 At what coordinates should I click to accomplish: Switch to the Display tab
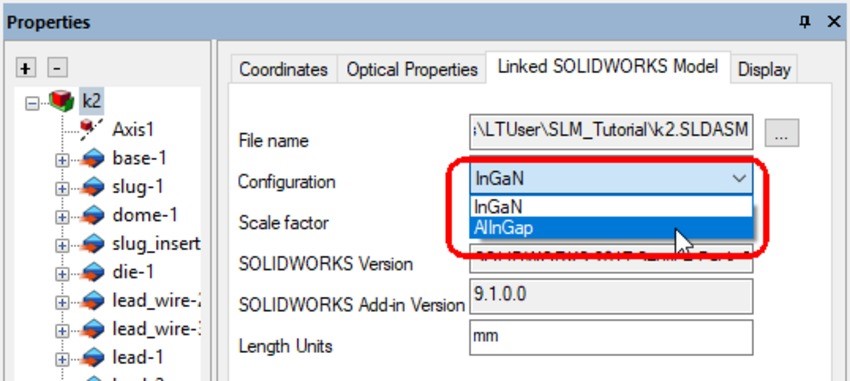pos(764,69)
